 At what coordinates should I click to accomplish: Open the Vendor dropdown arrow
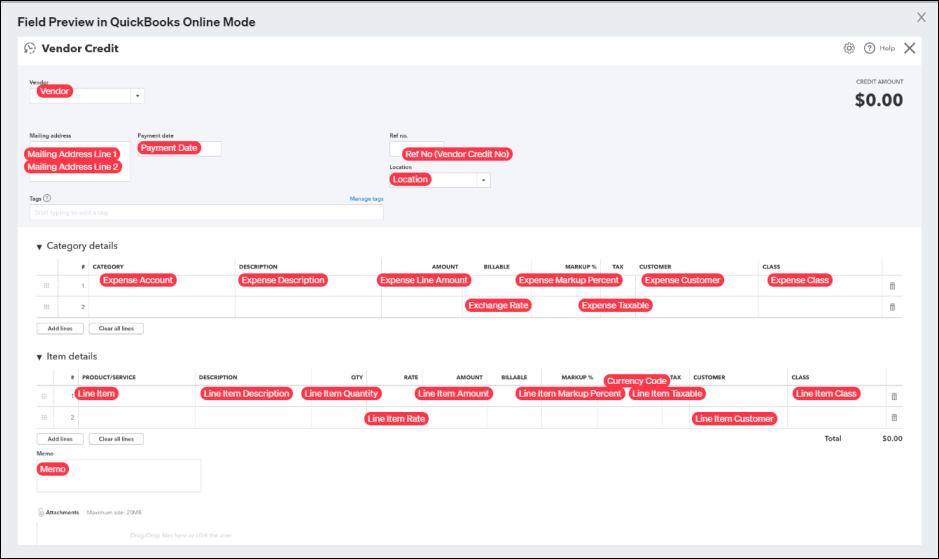coord(138,96)
